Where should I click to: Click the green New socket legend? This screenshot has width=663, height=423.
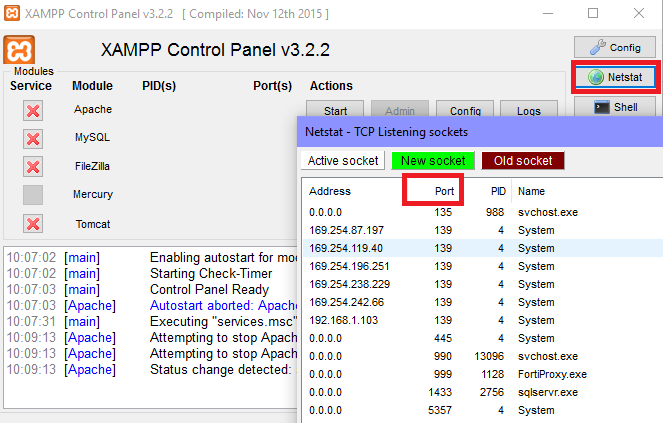(432, 161)
